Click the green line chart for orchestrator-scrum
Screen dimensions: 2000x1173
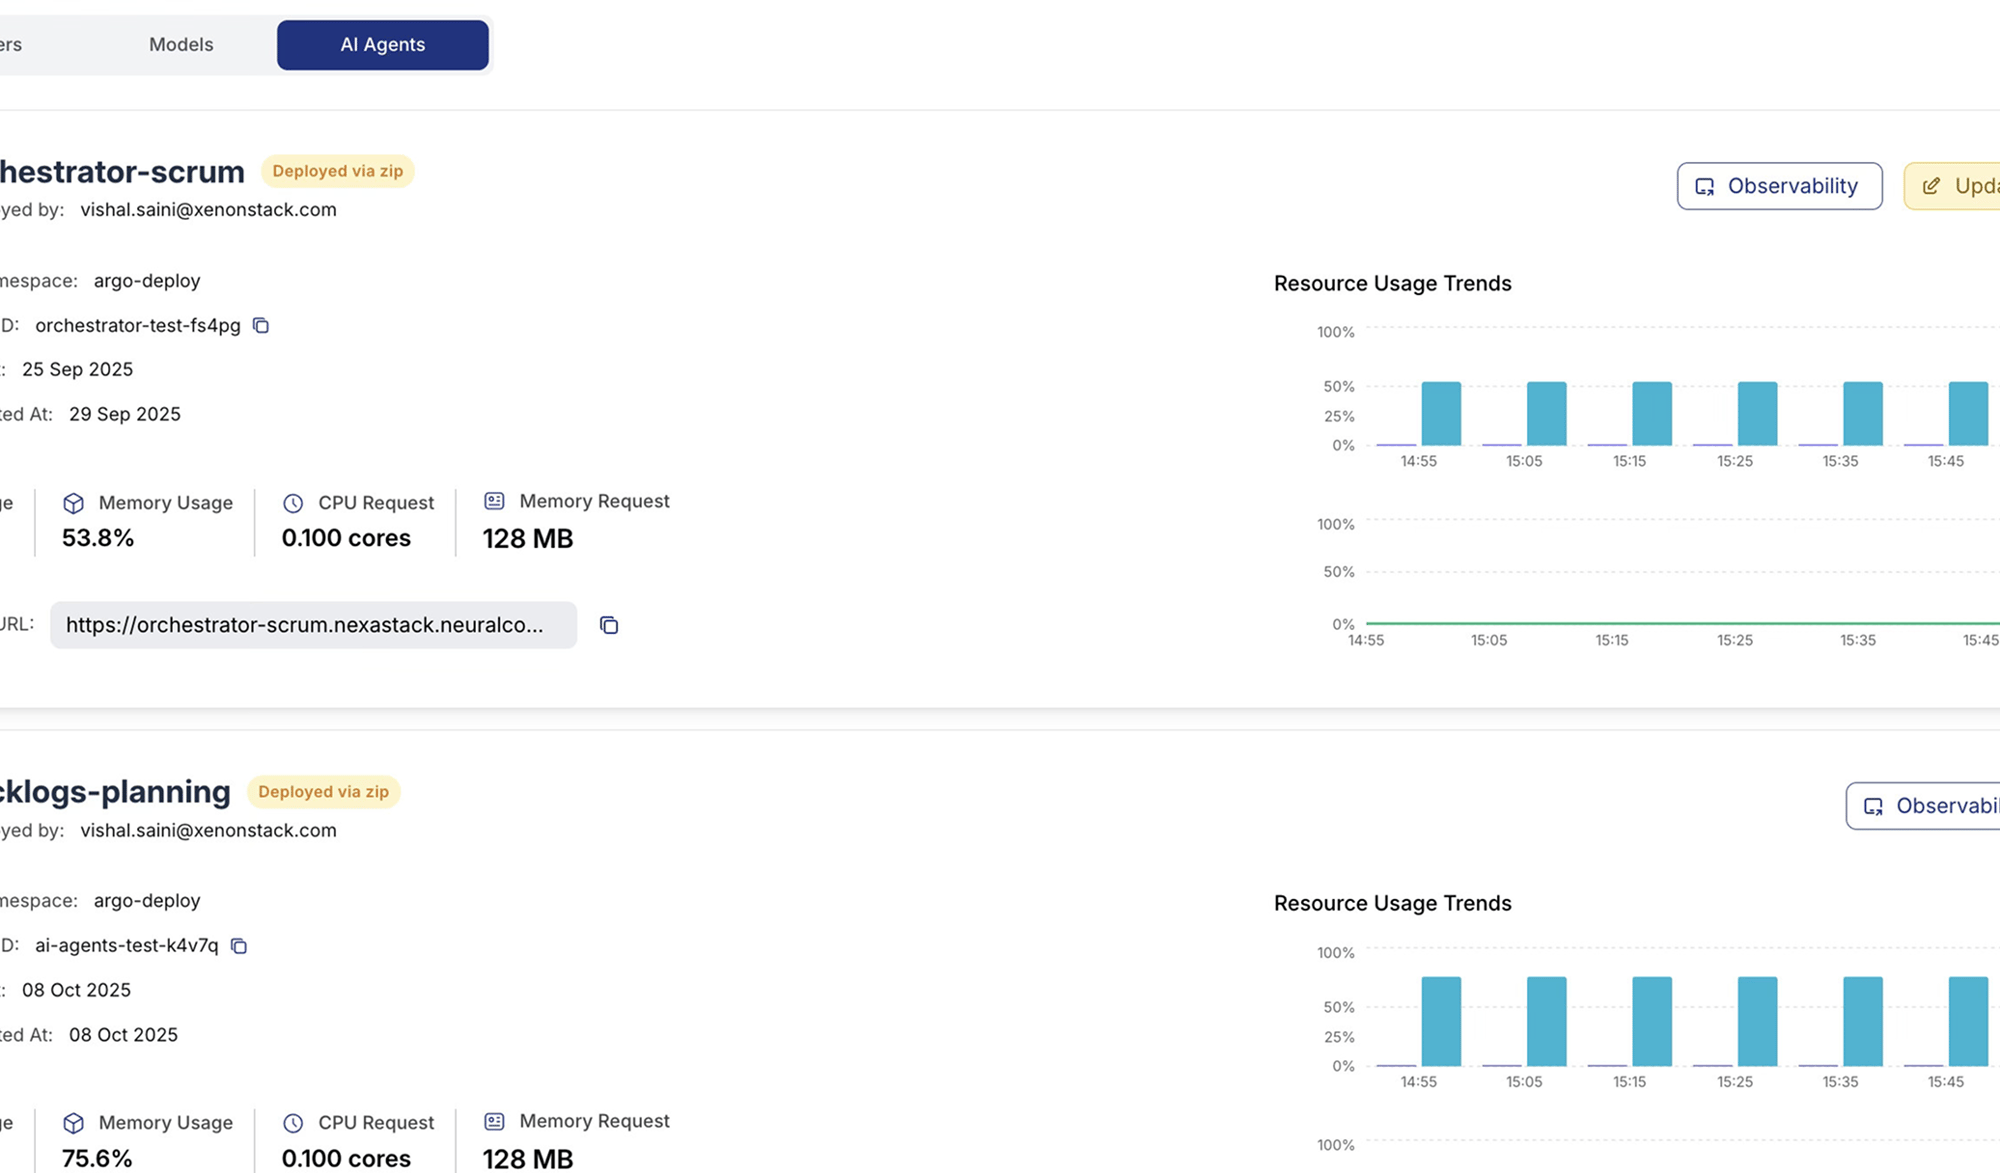click(1680, 623)
